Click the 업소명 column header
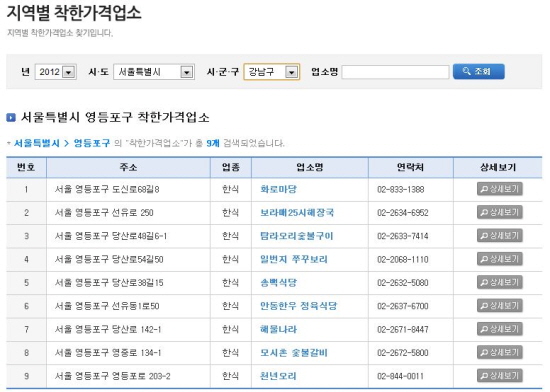The height and width of the screenshot is (392, 550). 310,167
